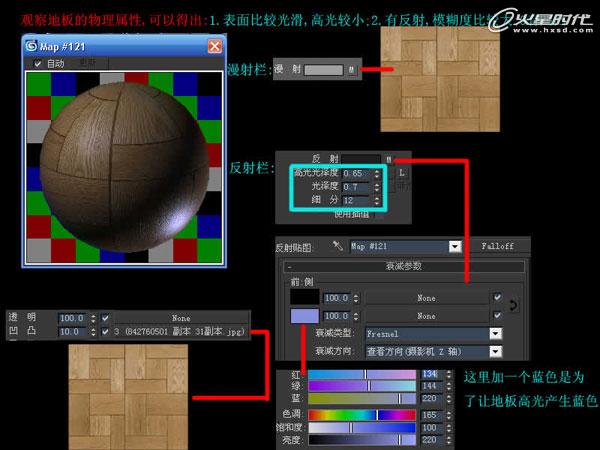Click the M map button beside 漫射
This screenshot has height=450, width=600.
351,70
